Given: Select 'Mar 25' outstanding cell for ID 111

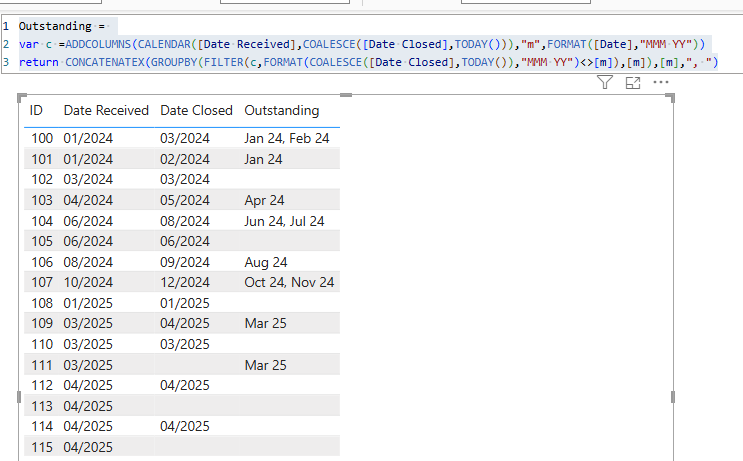Looking at the screenshot, I should click(265, 365).
